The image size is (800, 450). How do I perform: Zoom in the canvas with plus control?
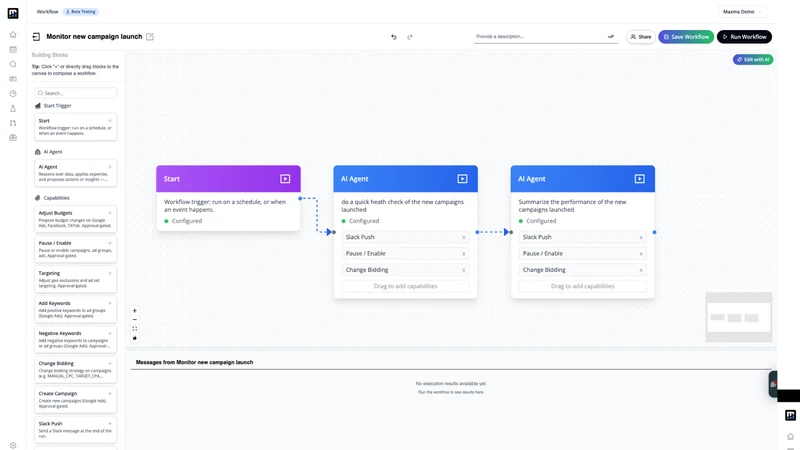click(x=135, y=310)
